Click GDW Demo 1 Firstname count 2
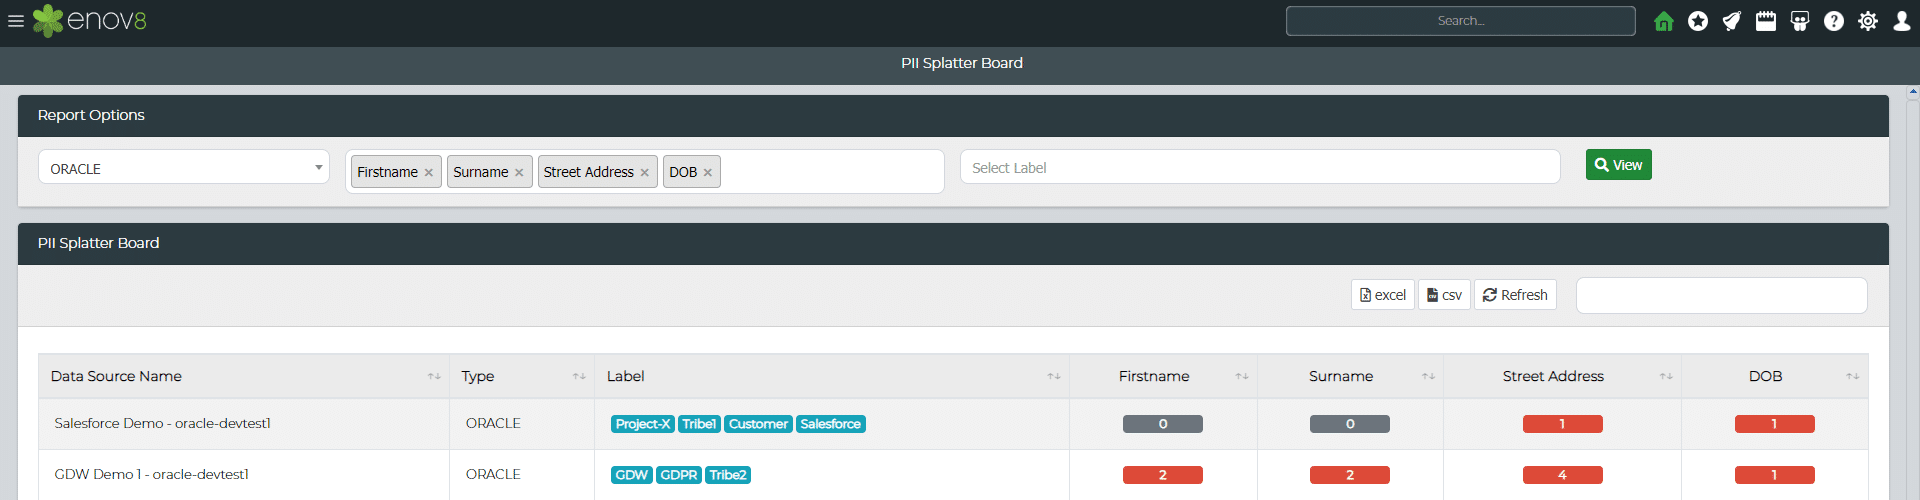 pos(1163,475)
